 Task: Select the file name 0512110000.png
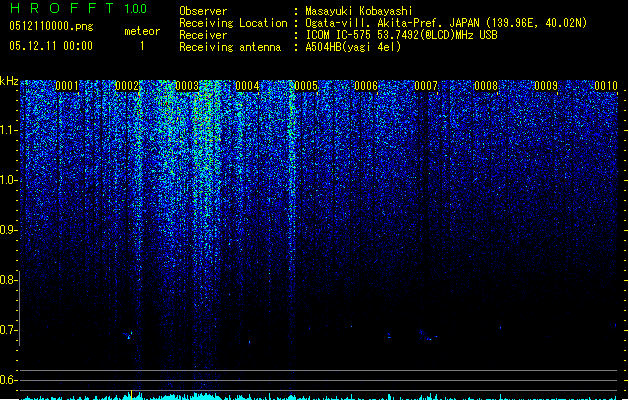point(51,27)
